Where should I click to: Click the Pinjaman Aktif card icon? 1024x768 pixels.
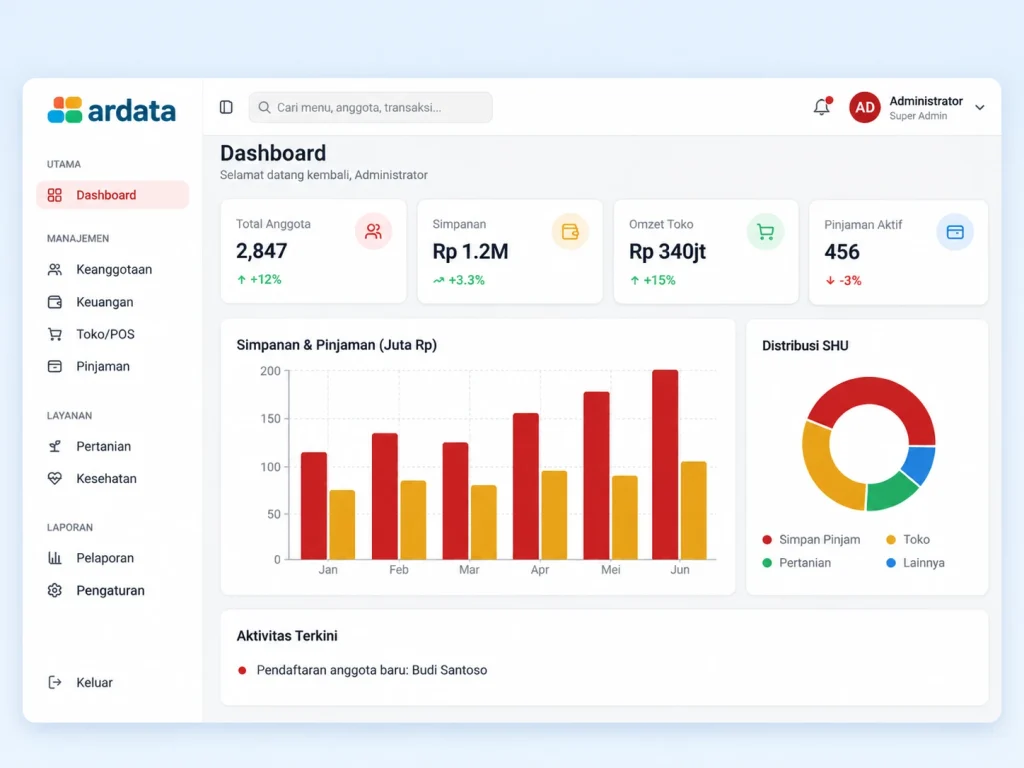955,232
